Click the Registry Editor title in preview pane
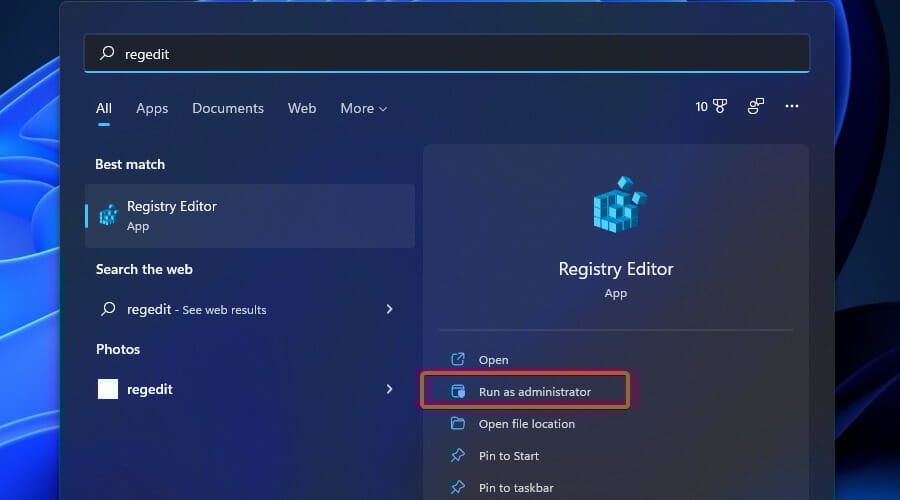The height and width of the screenshot is (500, 900). pyautogui.click(x=616, y=269)
